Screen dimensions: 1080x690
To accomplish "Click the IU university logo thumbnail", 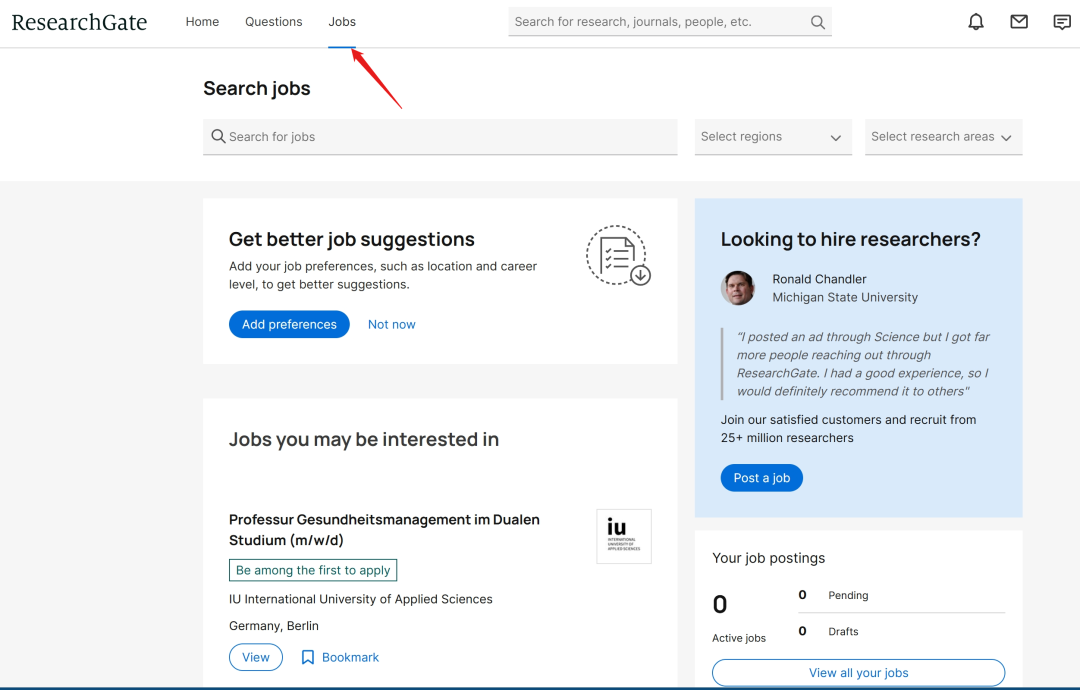I will [x=624, y=536].
